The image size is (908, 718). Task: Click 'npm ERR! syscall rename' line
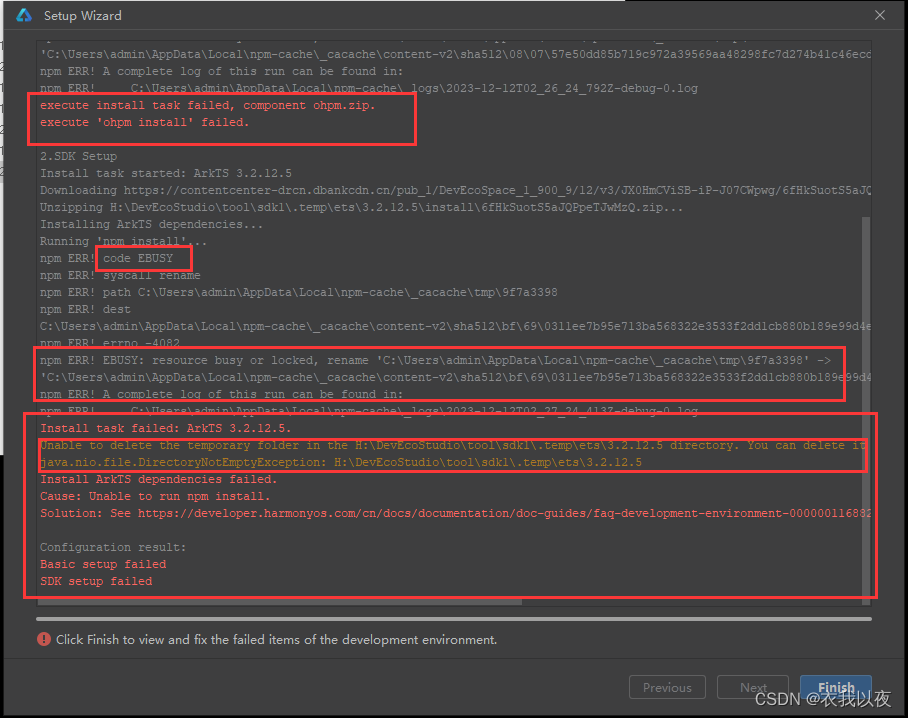click(120, 275)
